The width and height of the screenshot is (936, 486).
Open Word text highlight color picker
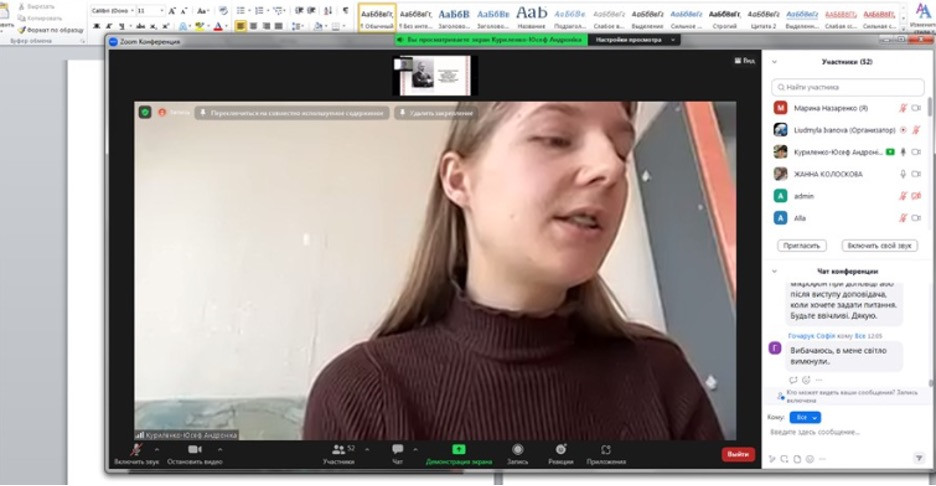(x=200, y=26)
